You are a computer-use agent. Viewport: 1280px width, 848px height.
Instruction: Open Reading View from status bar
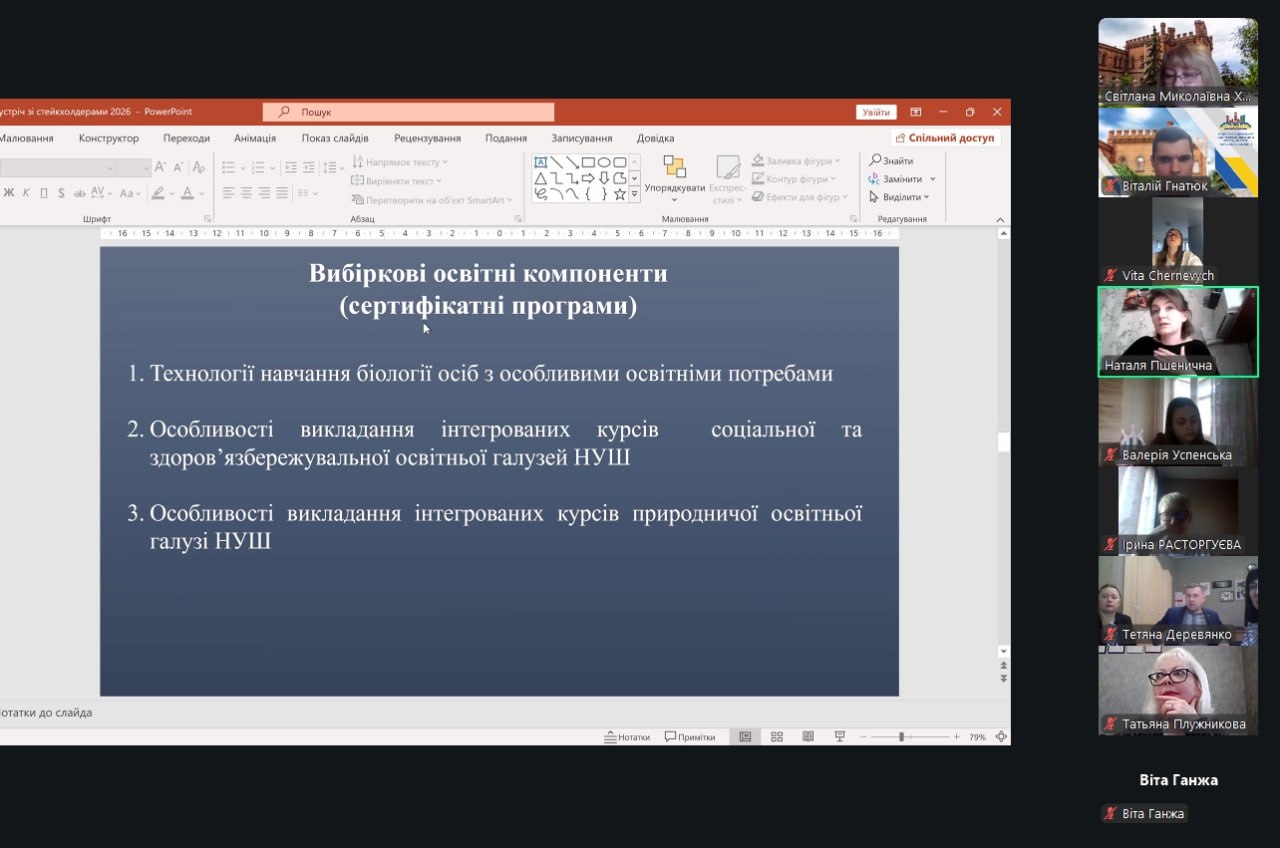[808, 737]
